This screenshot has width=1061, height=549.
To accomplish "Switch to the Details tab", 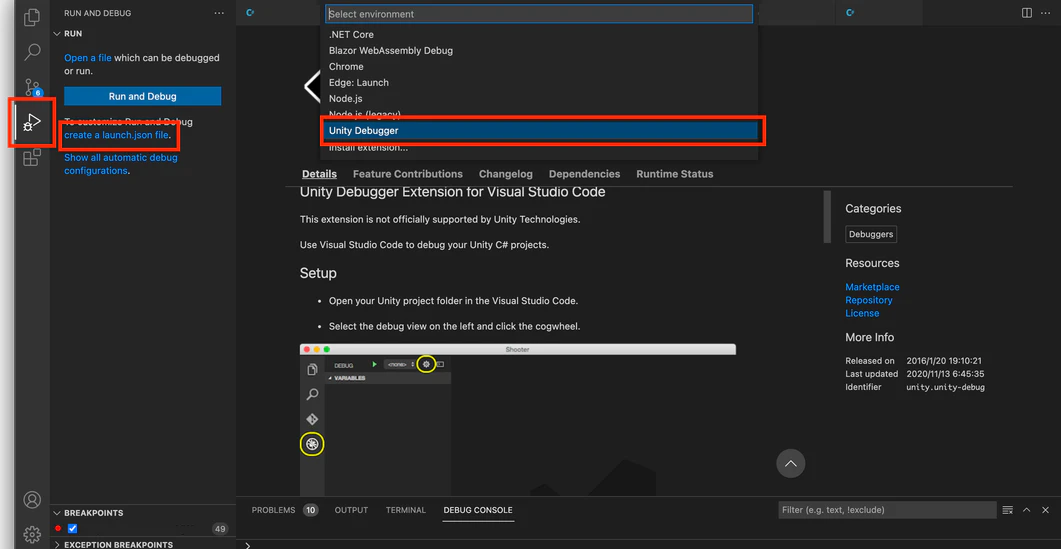I will coord(319,174).
